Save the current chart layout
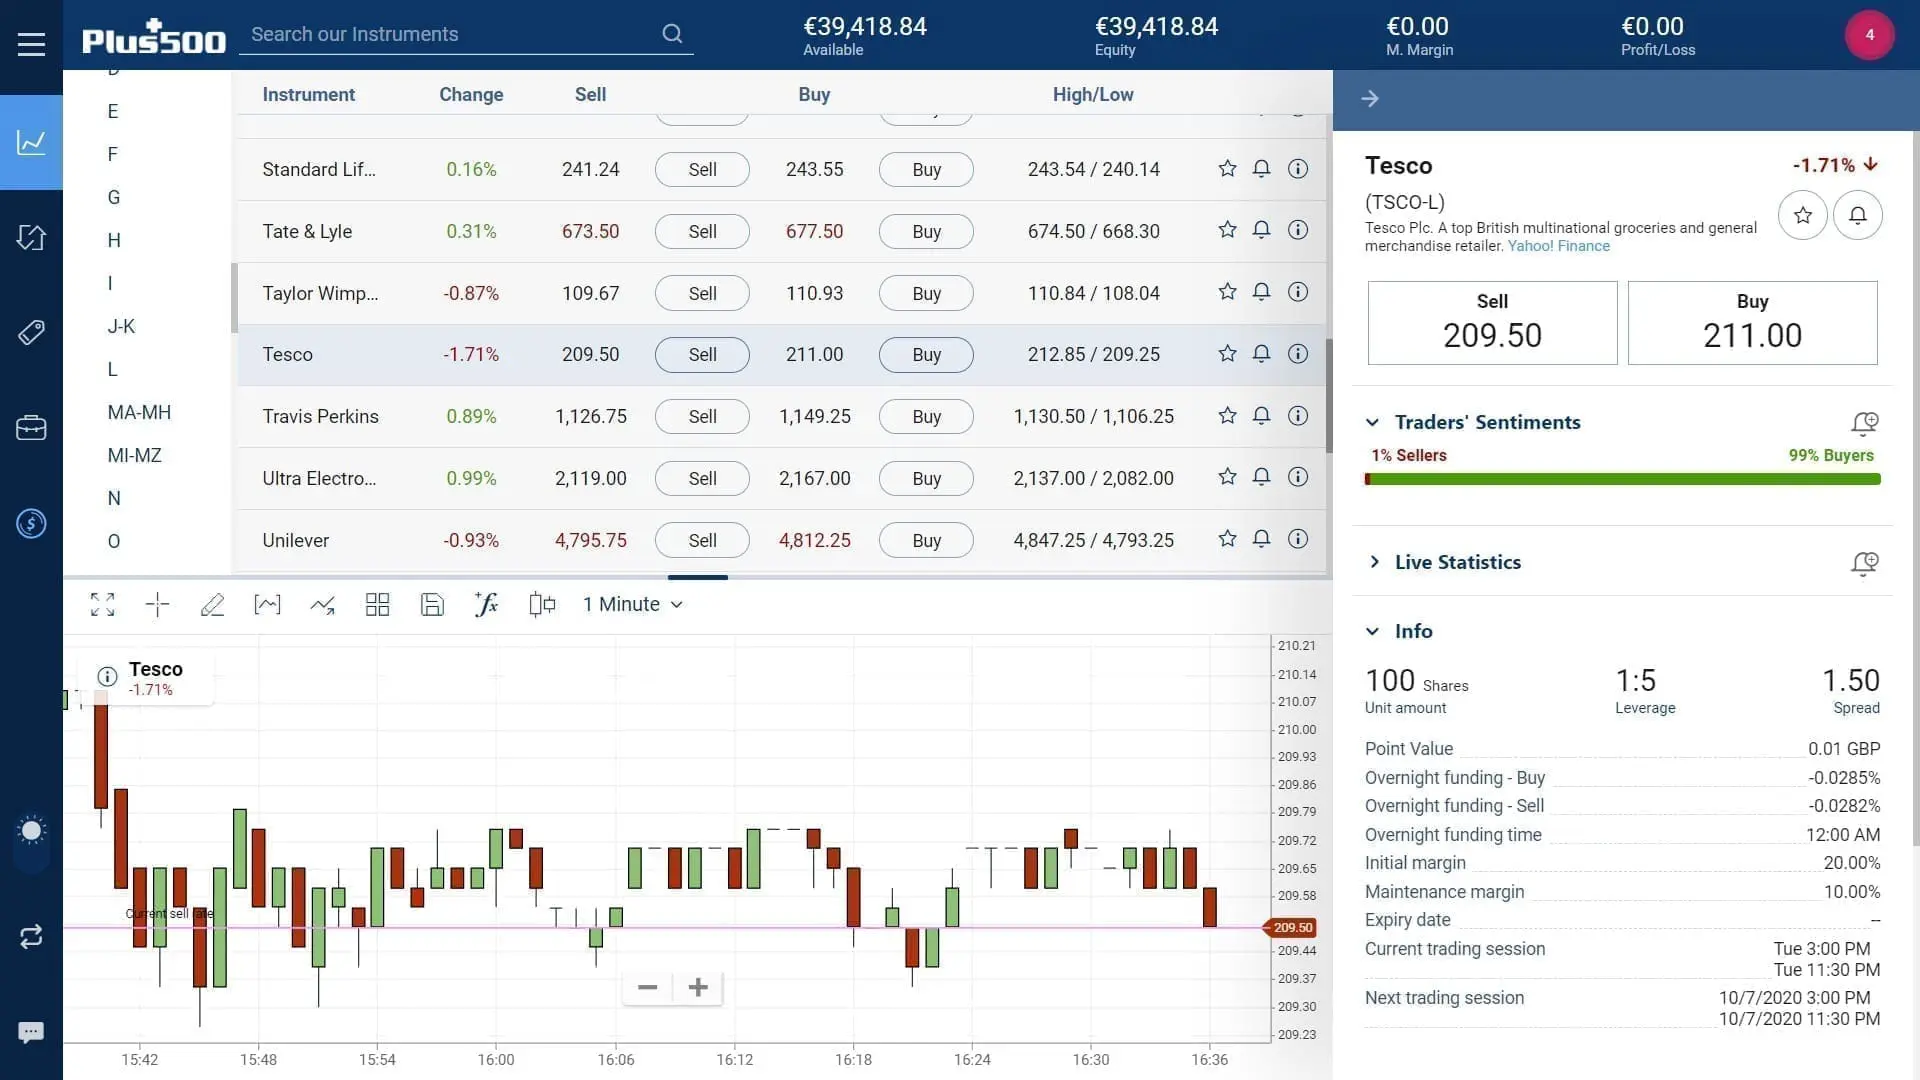Screen dimensions: 1920x1080 tap(432, 604)
